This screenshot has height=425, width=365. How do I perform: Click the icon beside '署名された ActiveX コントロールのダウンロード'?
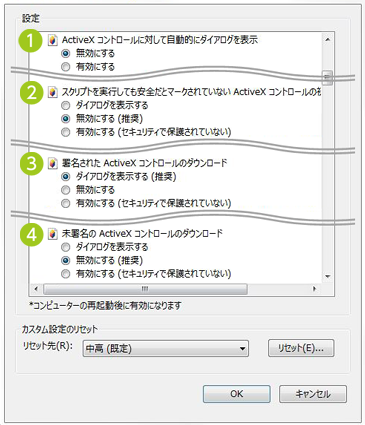[x=52, y=163]
